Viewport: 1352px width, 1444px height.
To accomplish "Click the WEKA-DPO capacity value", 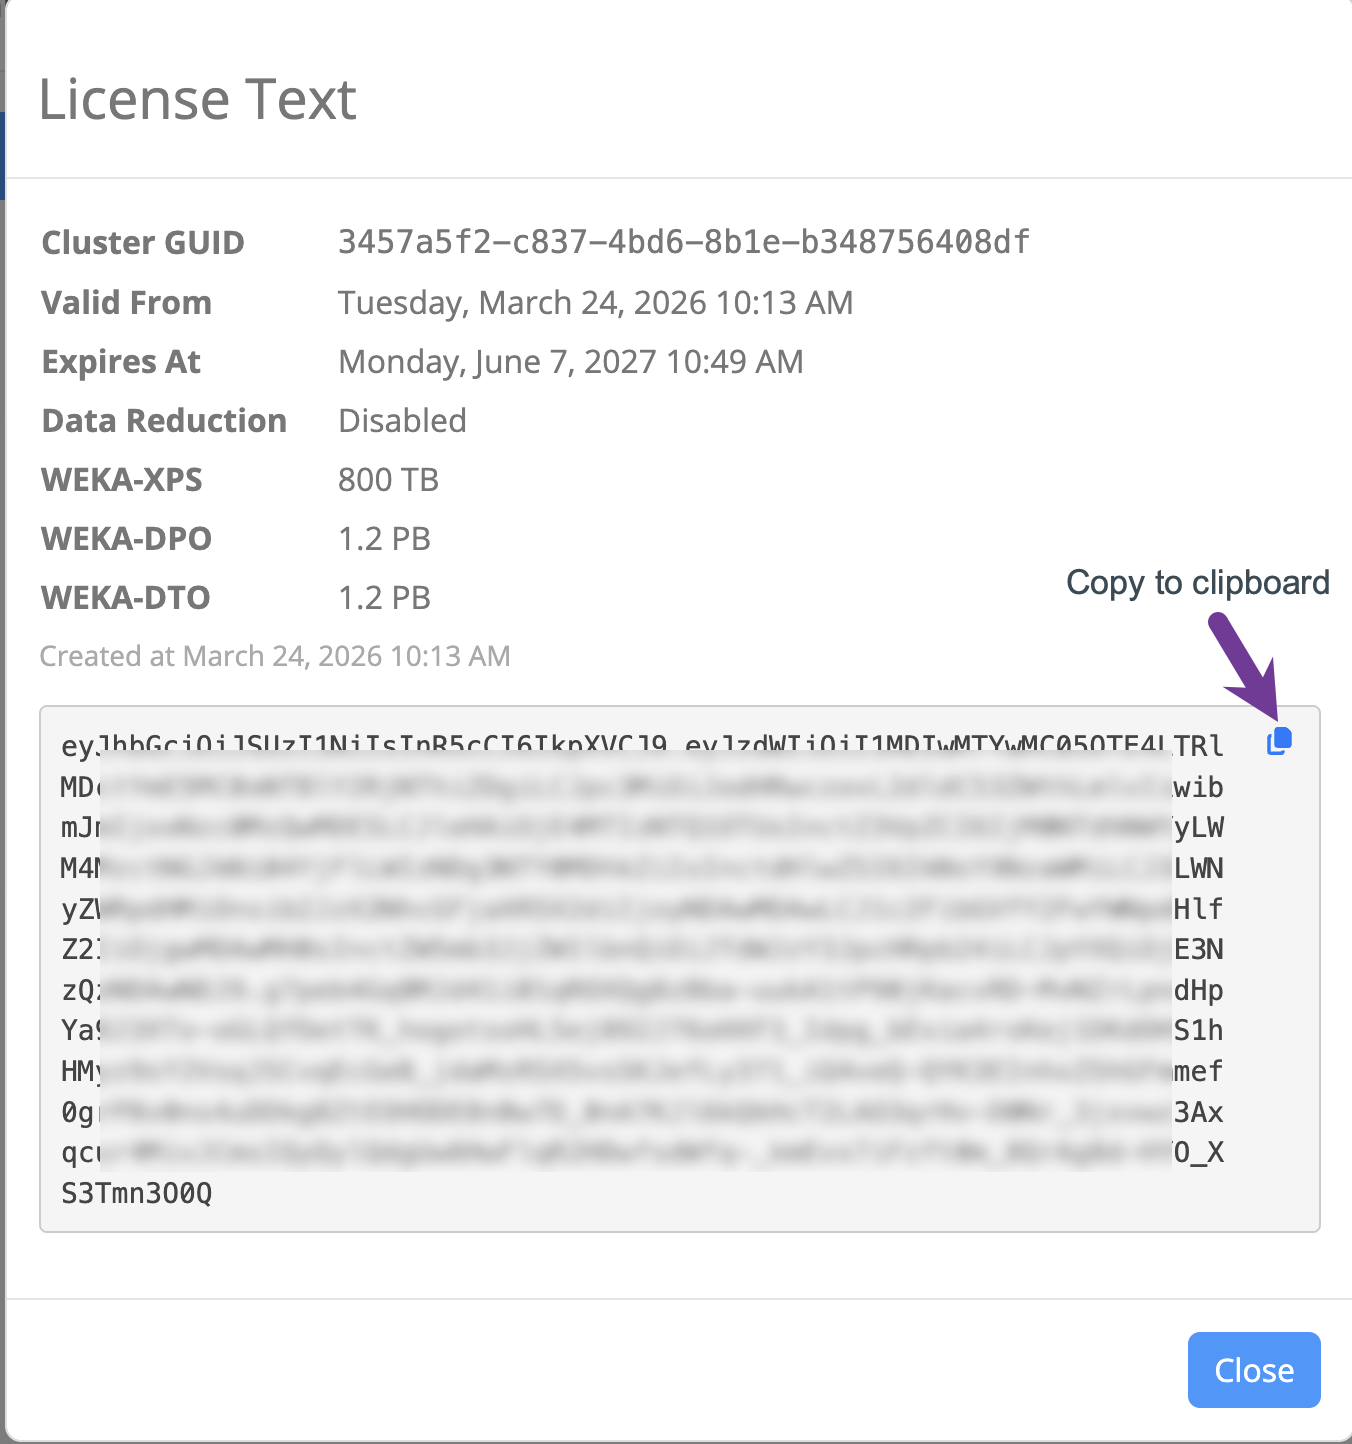I will [385, 538].
